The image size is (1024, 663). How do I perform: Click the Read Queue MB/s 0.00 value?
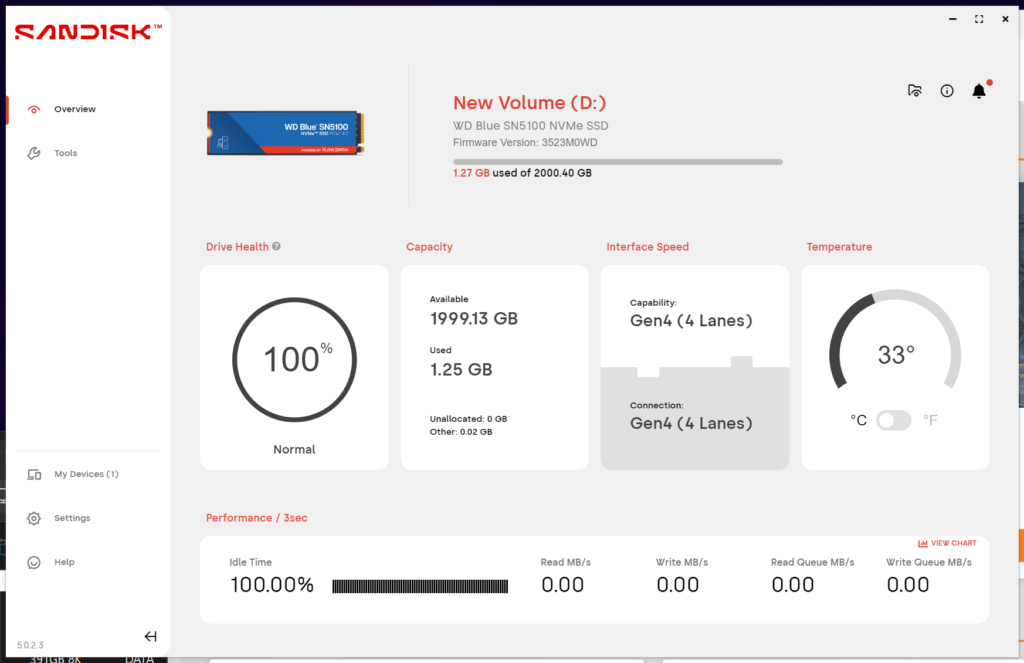pos(793,585)
